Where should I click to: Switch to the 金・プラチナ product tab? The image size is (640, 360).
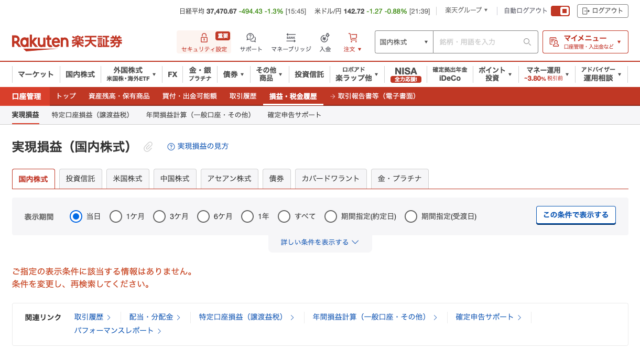pyautogui.click(x=400, y=179)
